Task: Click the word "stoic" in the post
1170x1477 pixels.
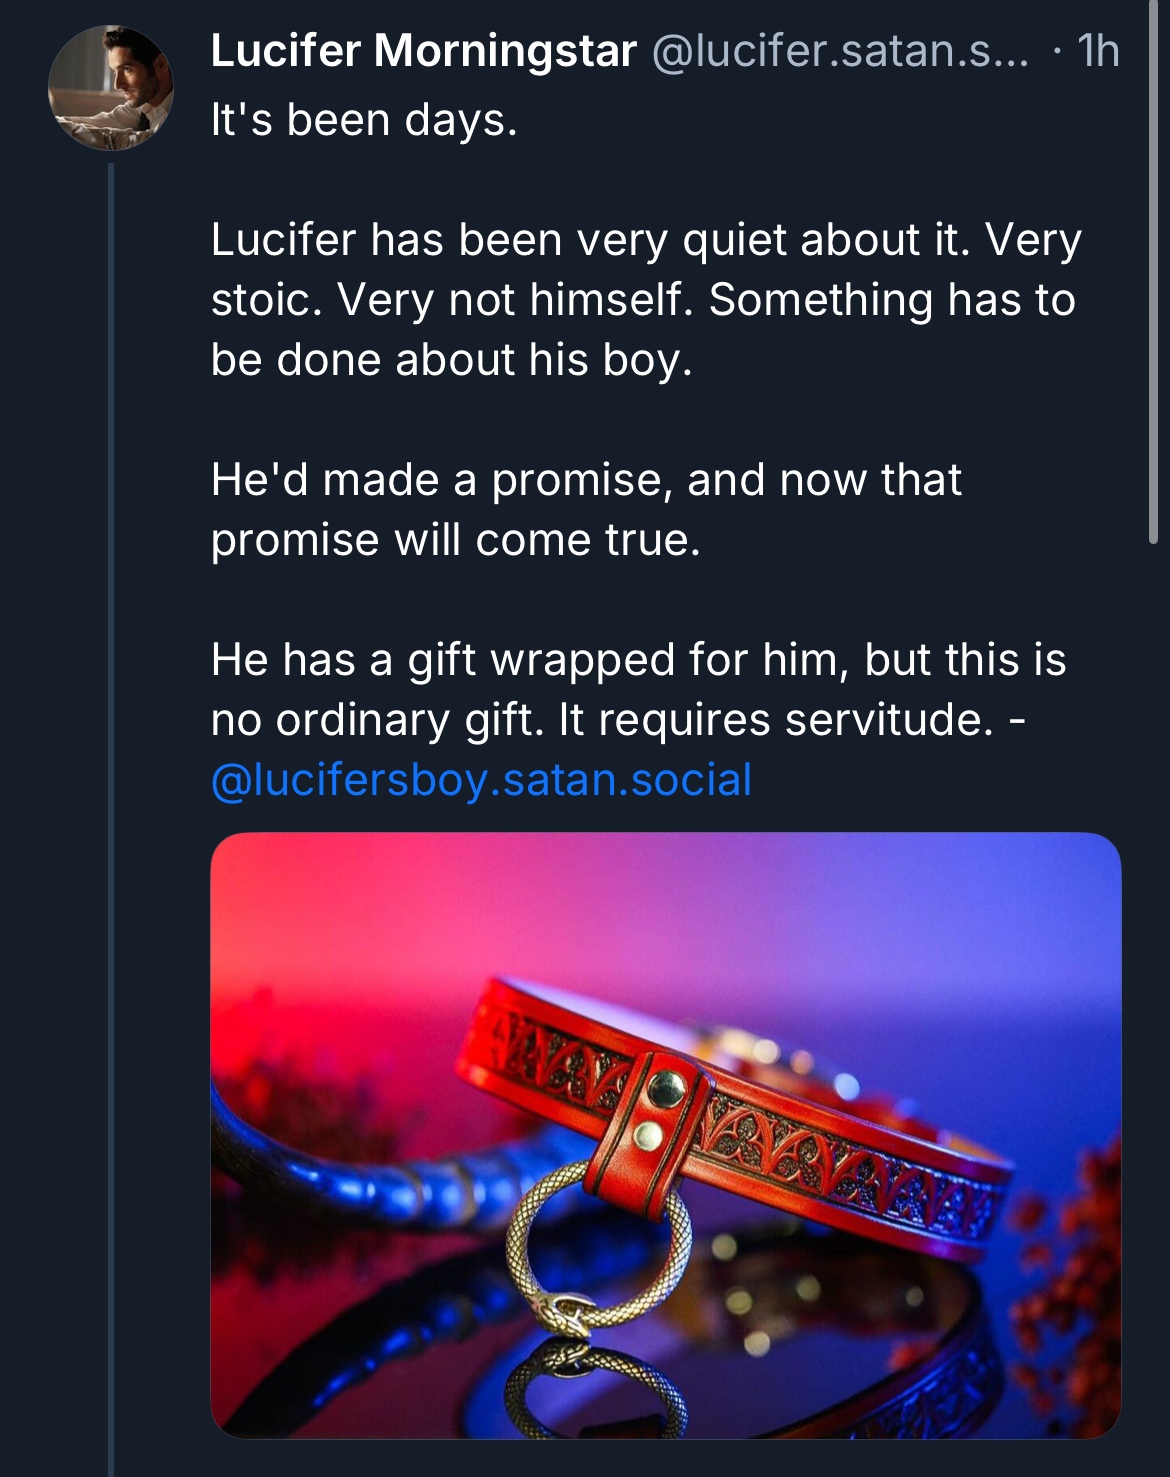Action: click(264, 300)
